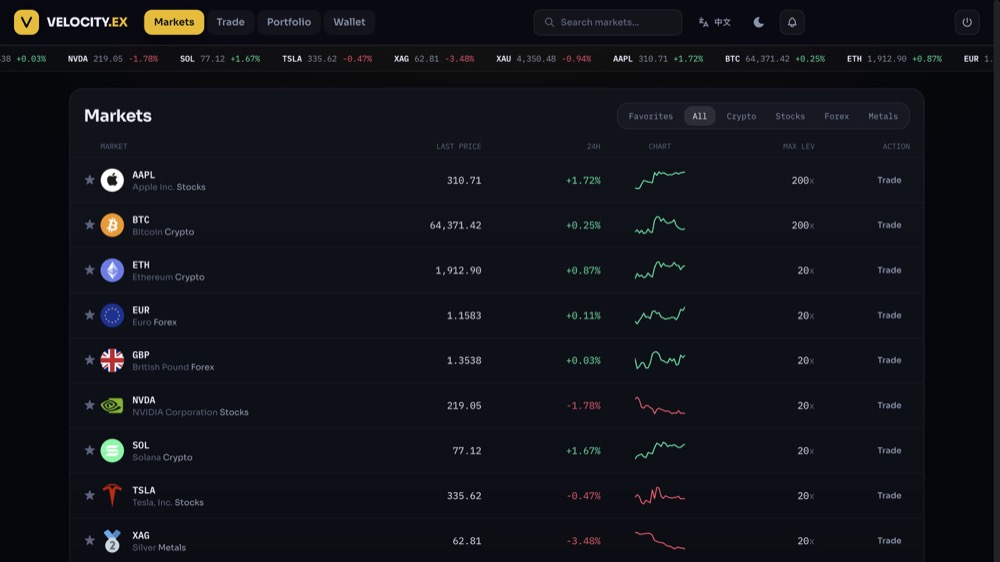1000x562 pixels.
Task: Star the GBP market row
Action: pyautogui.click(x=89, y=360)
